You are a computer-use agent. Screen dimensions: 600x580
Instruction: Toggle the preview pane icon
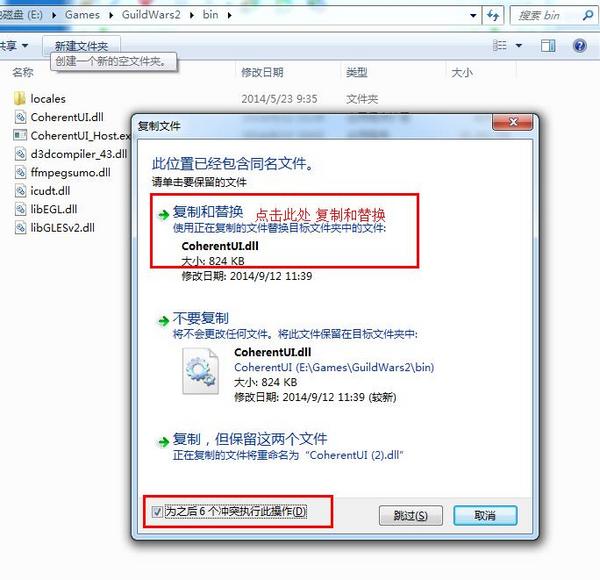tap(548, 46)
